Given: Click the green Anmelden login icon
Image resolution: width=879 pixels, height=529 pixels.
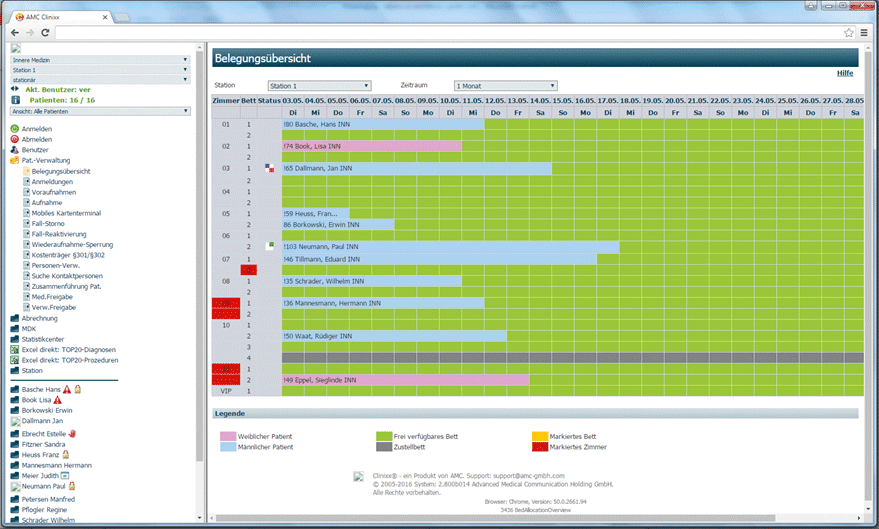Looking at the screenshot, I should pos(15,129).
